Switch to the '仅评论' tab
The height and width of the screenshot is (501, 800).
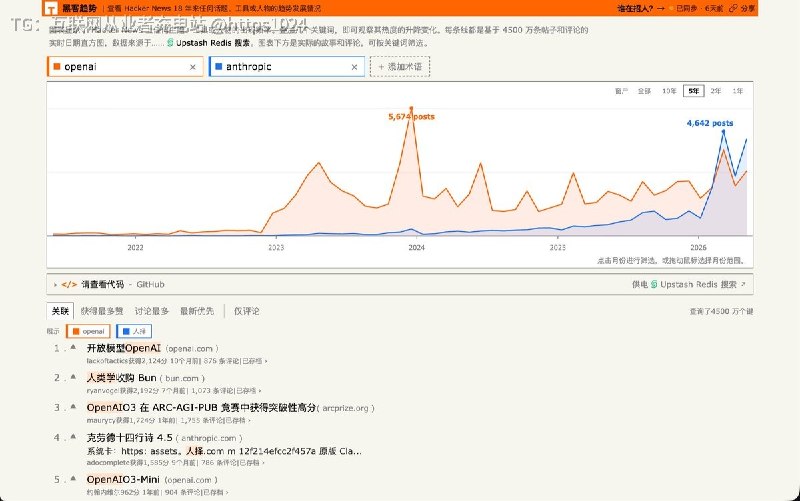pyautogui.click(x=246, y=311)
